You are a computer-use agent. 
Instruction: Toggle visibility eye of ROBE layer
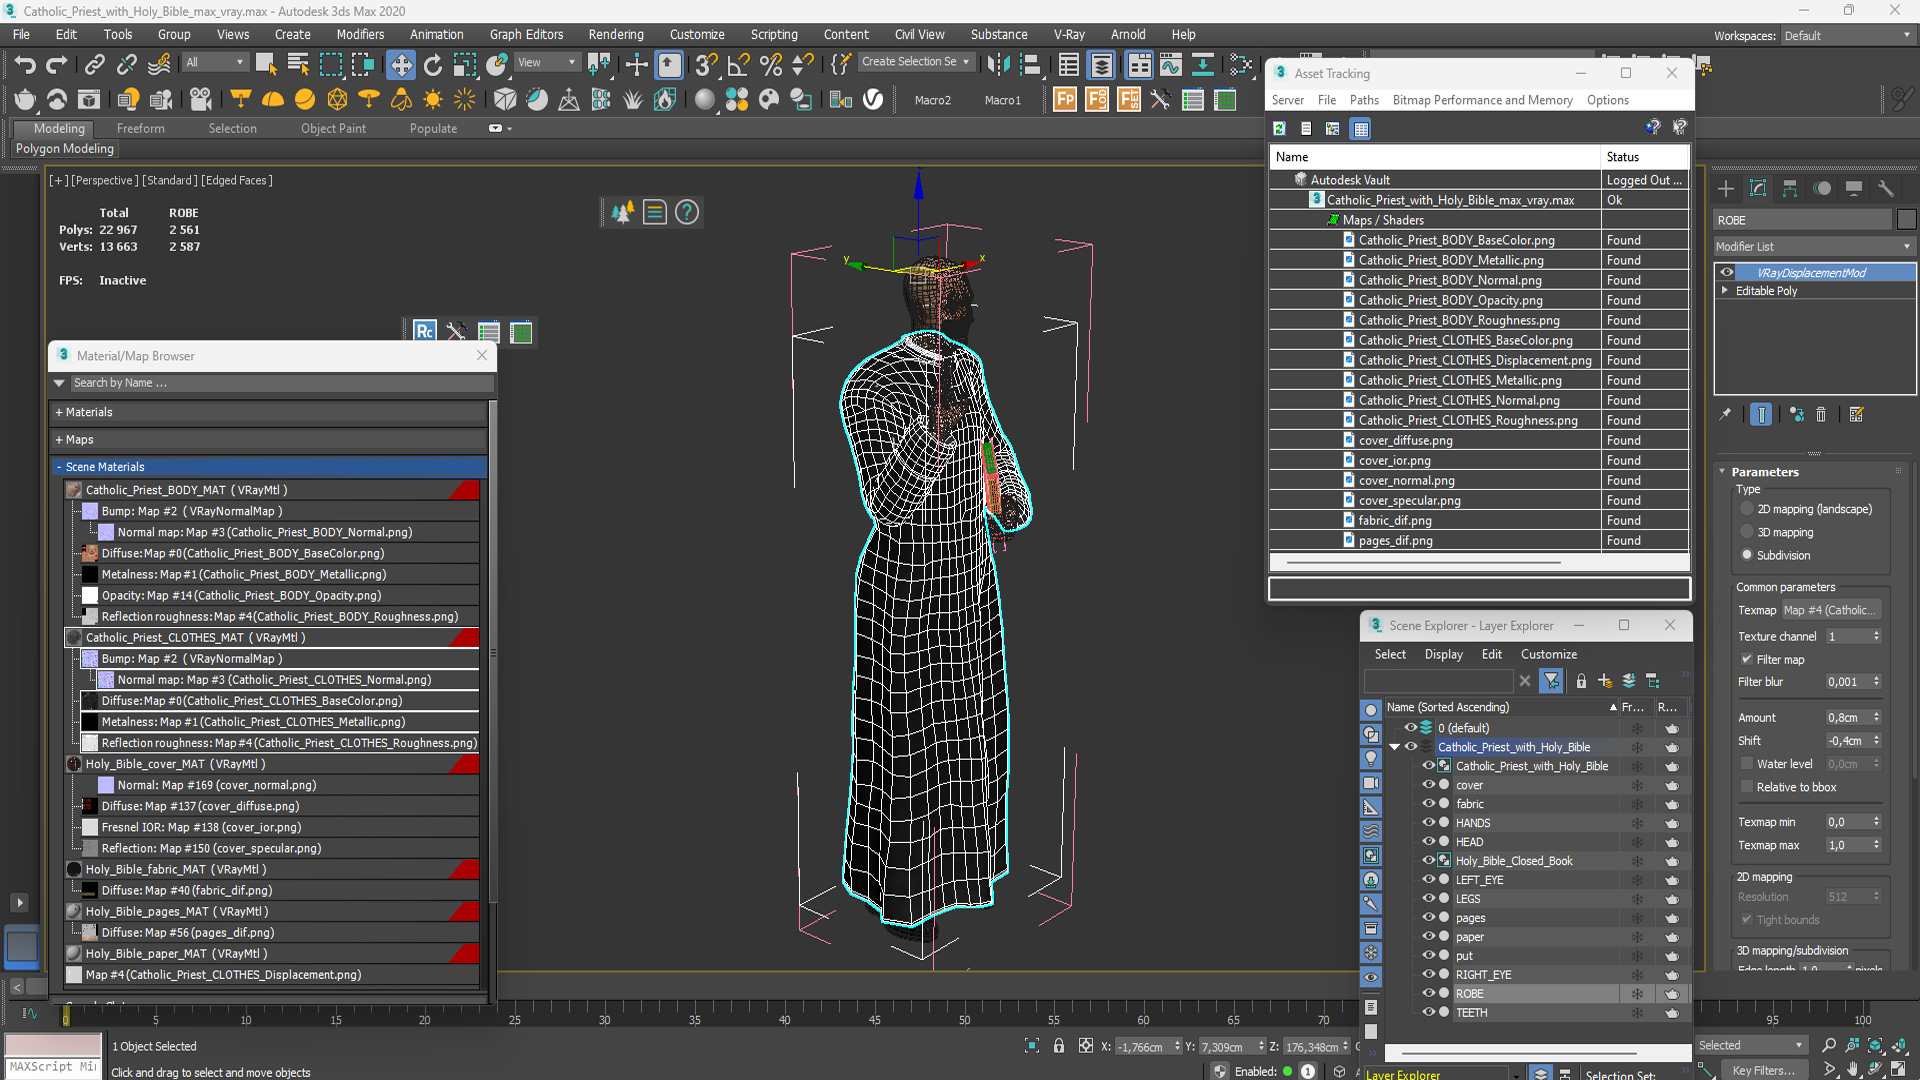pos(1428,993)
